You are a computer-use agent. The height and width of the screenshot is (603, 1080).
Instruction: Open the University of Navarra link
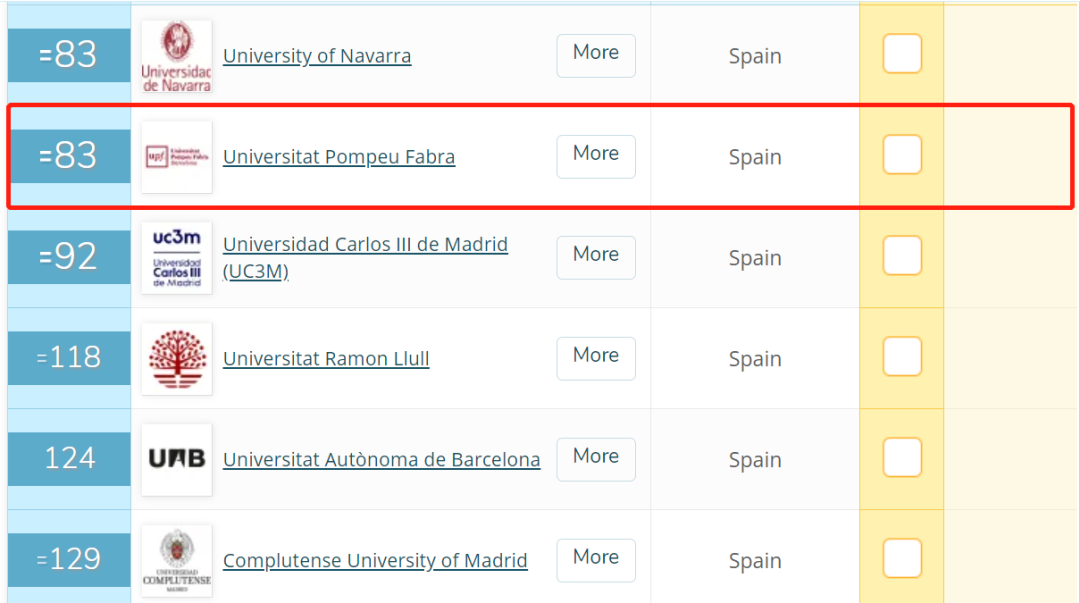[317, 56]
